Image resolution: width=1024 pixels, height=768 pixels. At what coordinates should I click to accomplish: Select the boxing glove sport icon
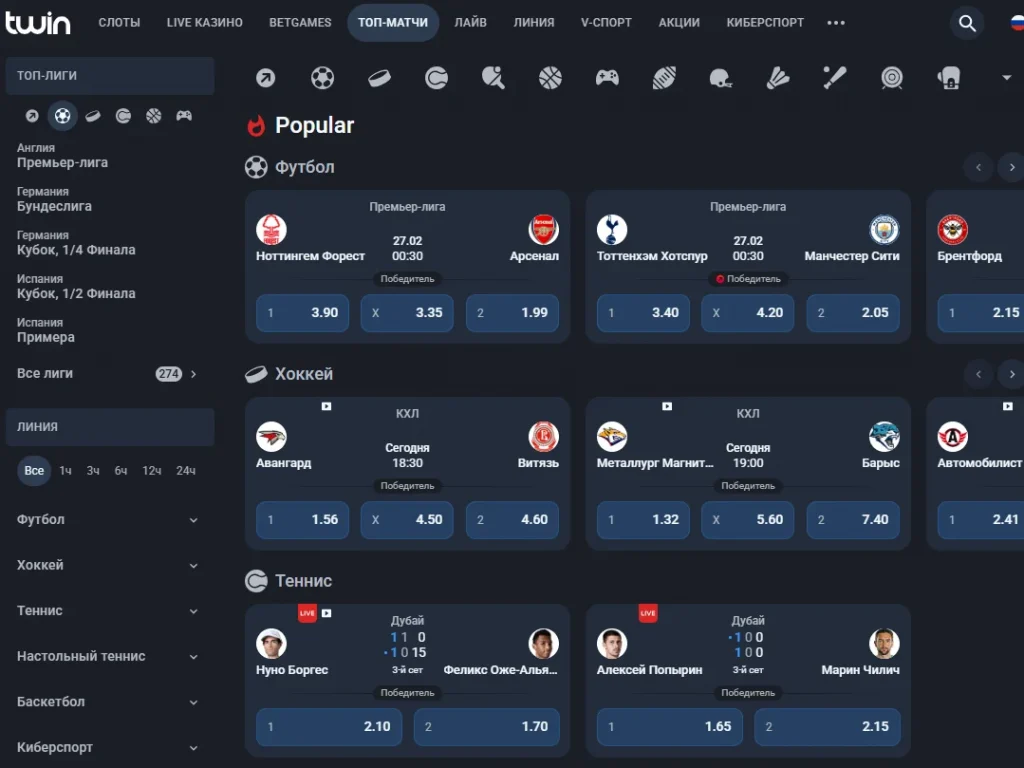click(949, 77)
